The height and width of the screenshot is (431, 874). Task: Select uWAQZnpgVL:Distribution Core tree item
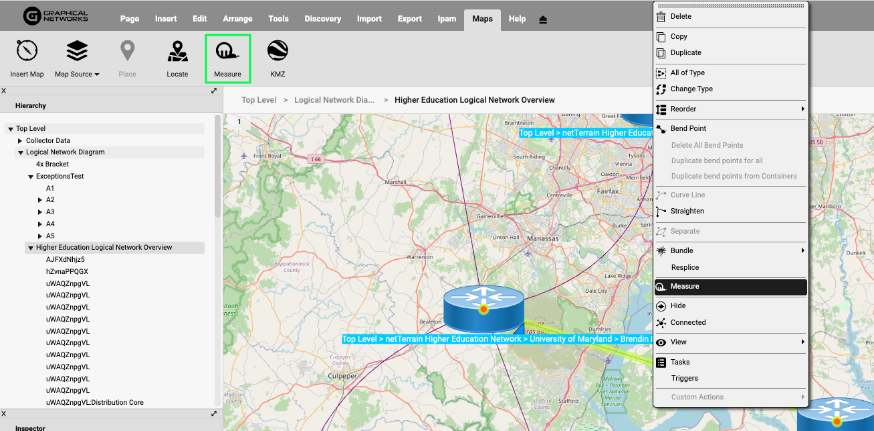coord(94,402)
